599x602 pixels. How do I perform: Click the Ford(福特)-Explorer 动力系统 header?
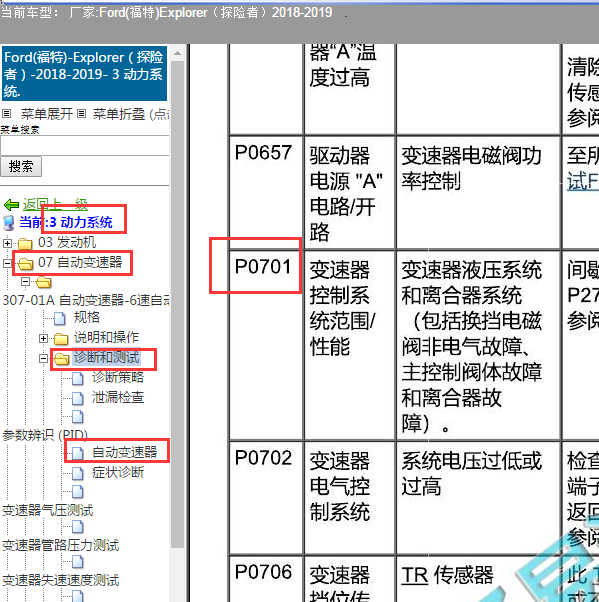click(x=84, y=74)
